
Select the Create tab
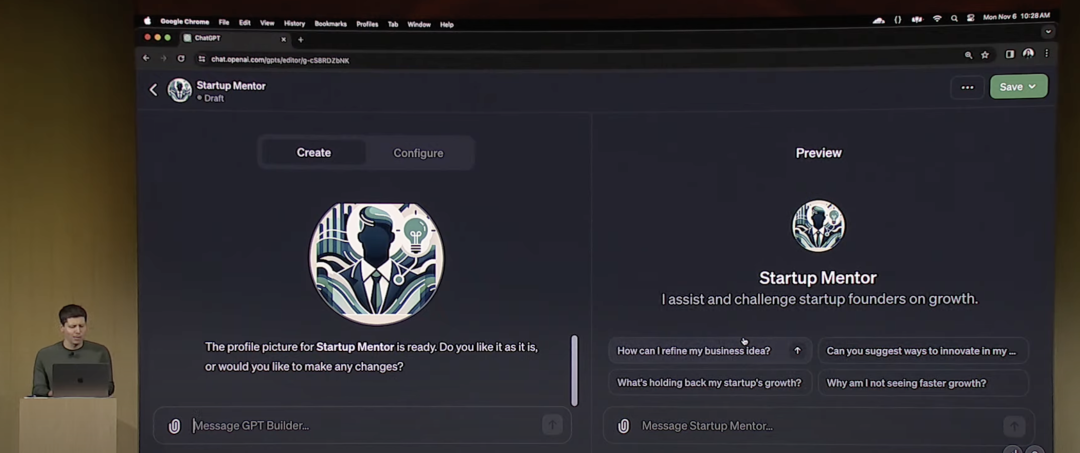pyautogui.click(x=313, y=153)
